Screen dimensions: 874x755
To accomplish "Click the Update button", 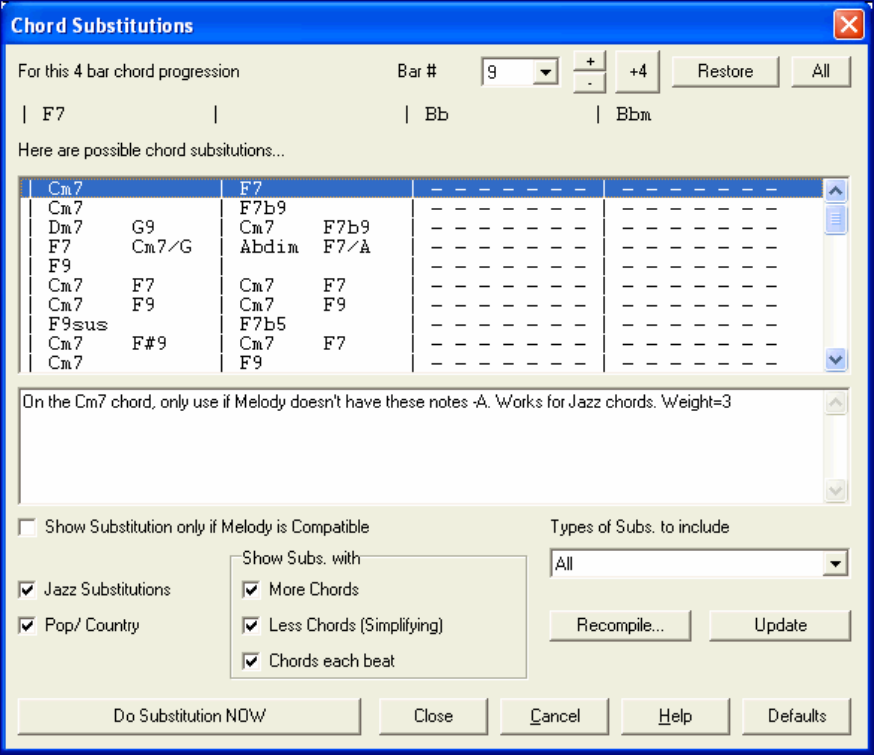I will click(x=780, y=625).
